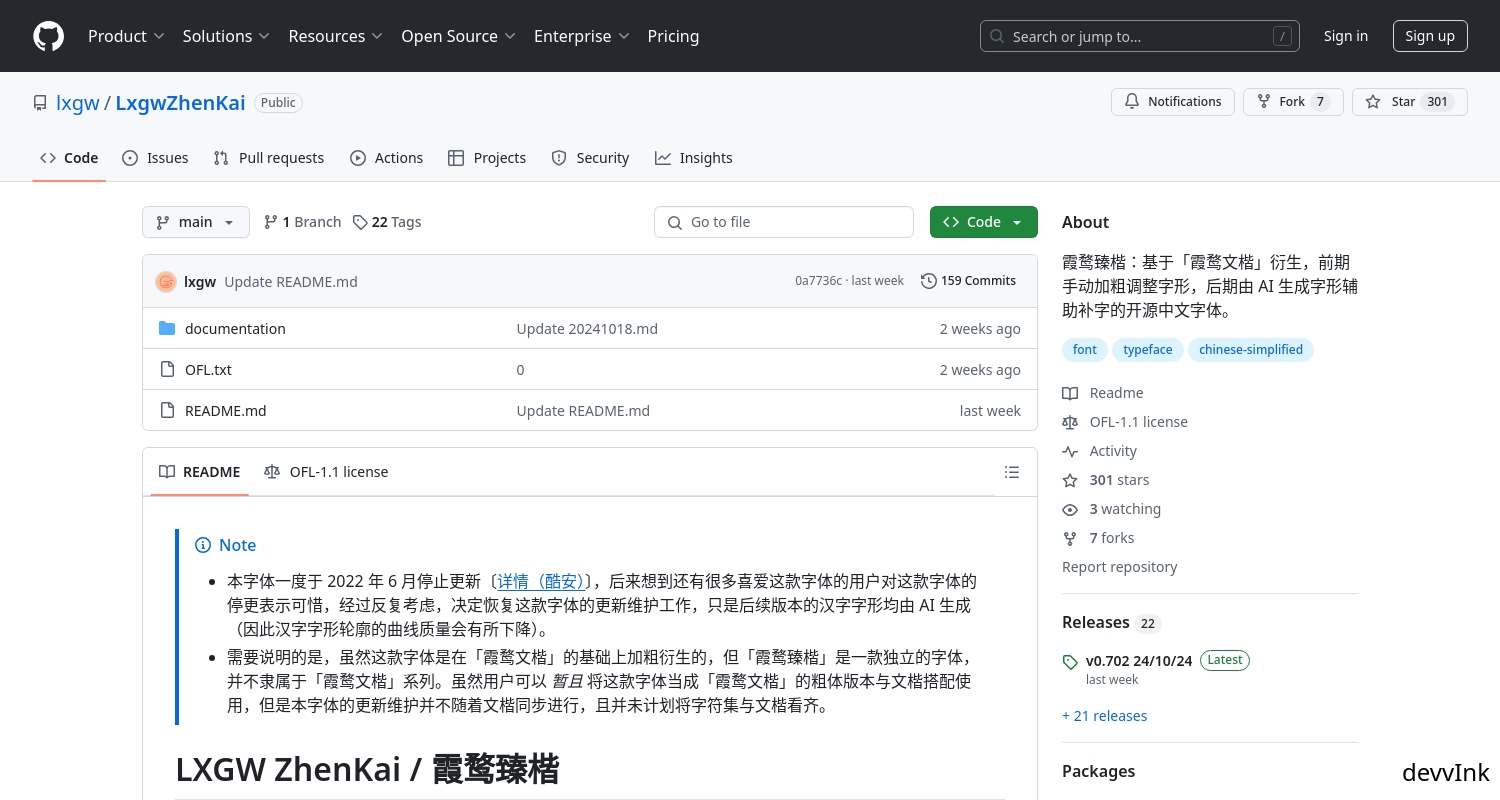Click the Notifications bell button

1172,102
